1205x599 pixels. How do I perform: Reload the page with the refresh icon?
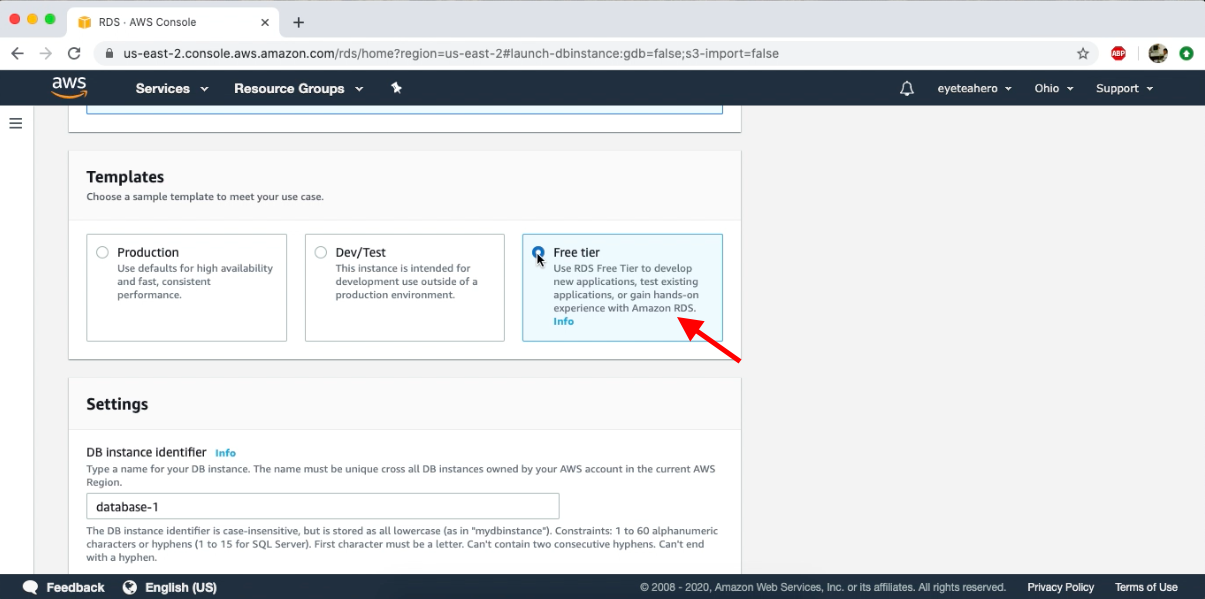tap(74, 53)
